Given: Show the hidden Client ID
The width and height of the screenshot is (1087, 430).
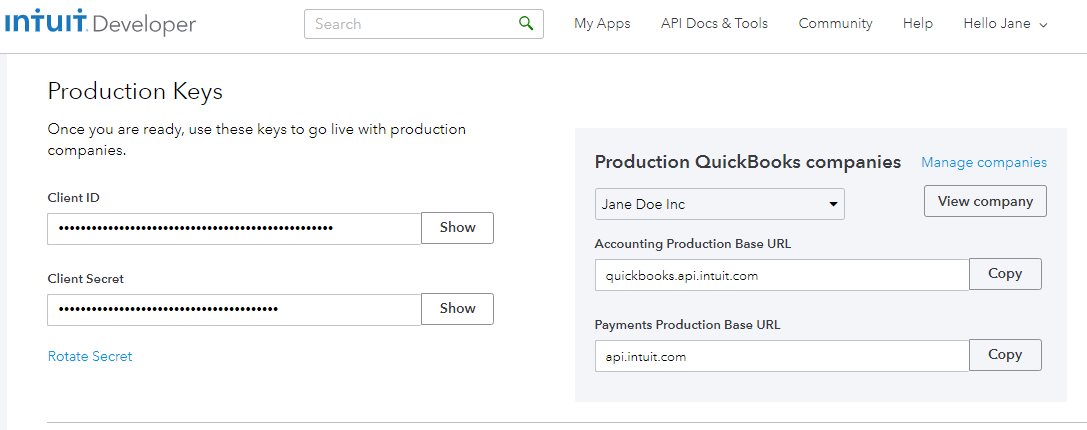Looking at the screenshot, I should 457,228.
